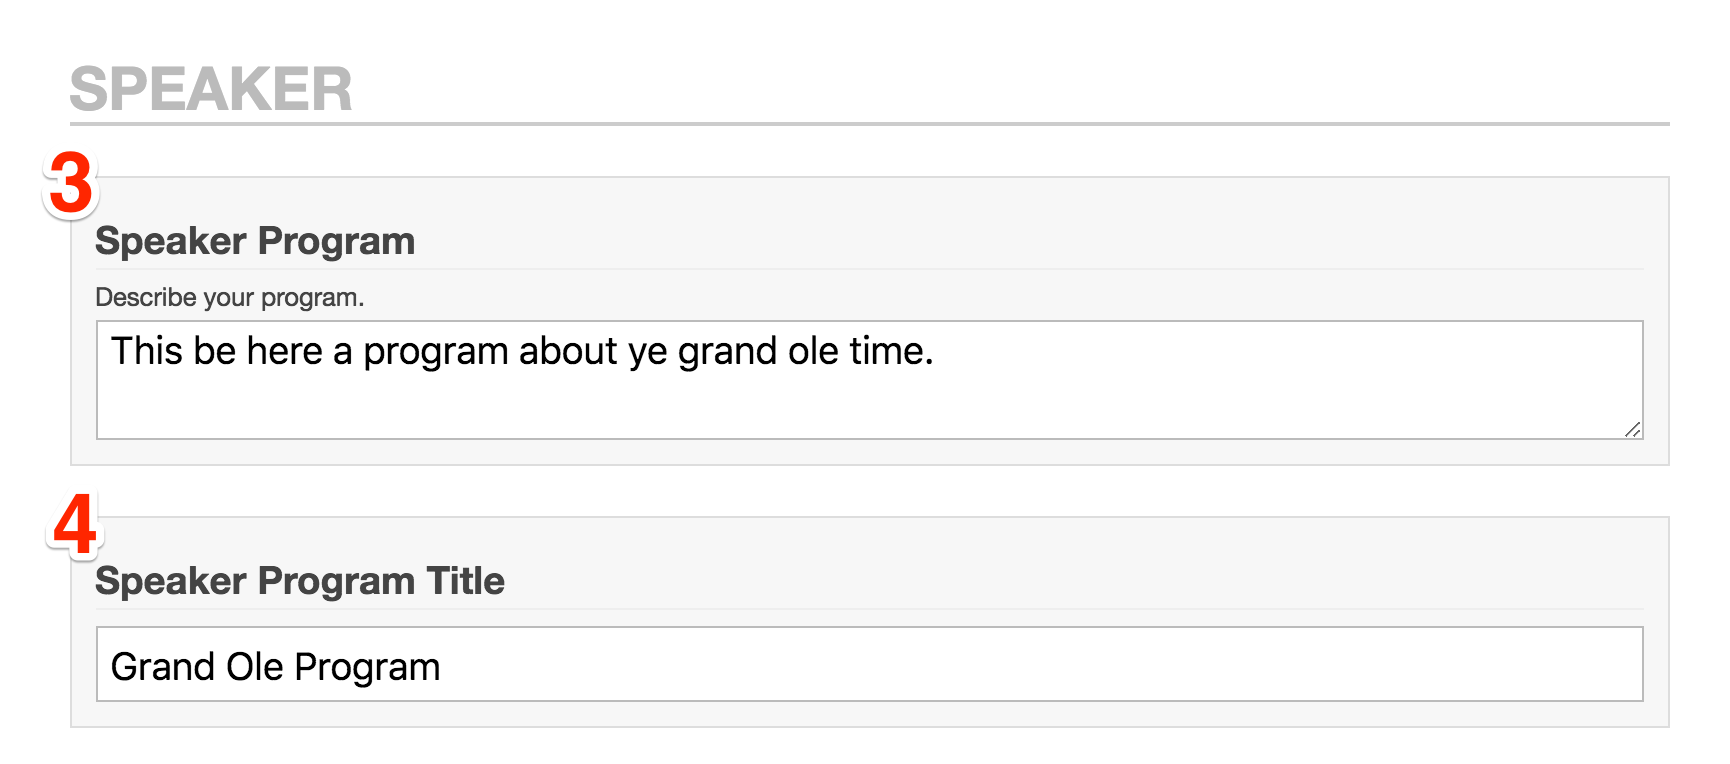This screenshot has height=764, width=1730.
Task: Click the red number 4 step badge
Action: (x=75, y=524)
